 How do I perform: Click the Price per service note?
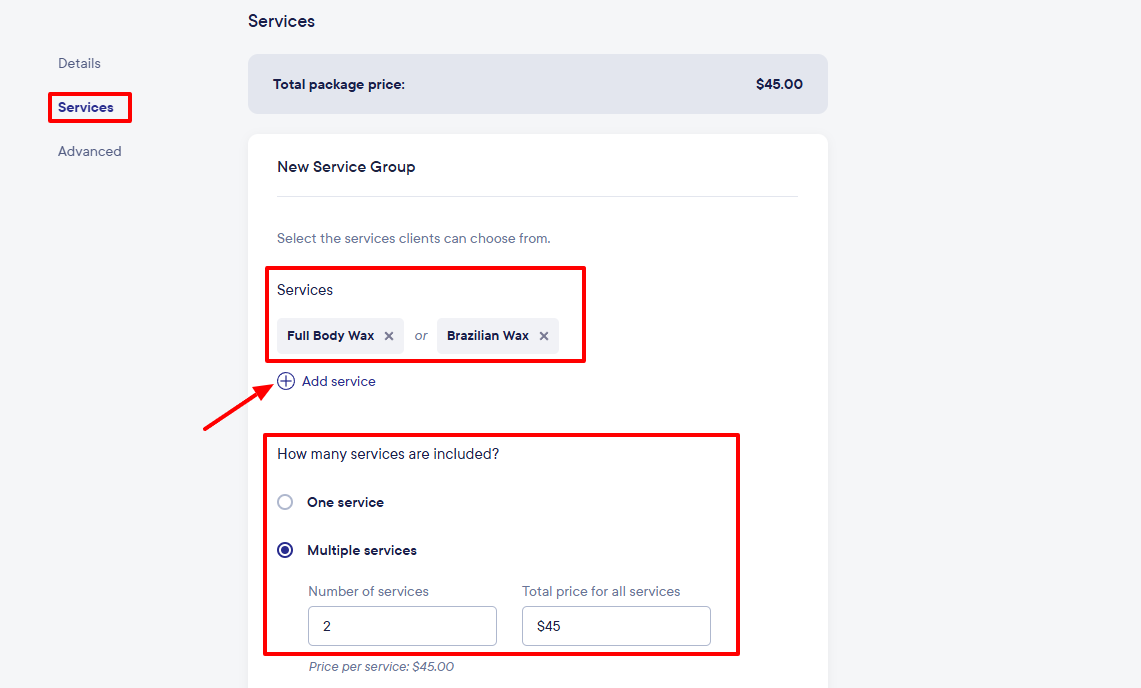[x=381, y=666]
